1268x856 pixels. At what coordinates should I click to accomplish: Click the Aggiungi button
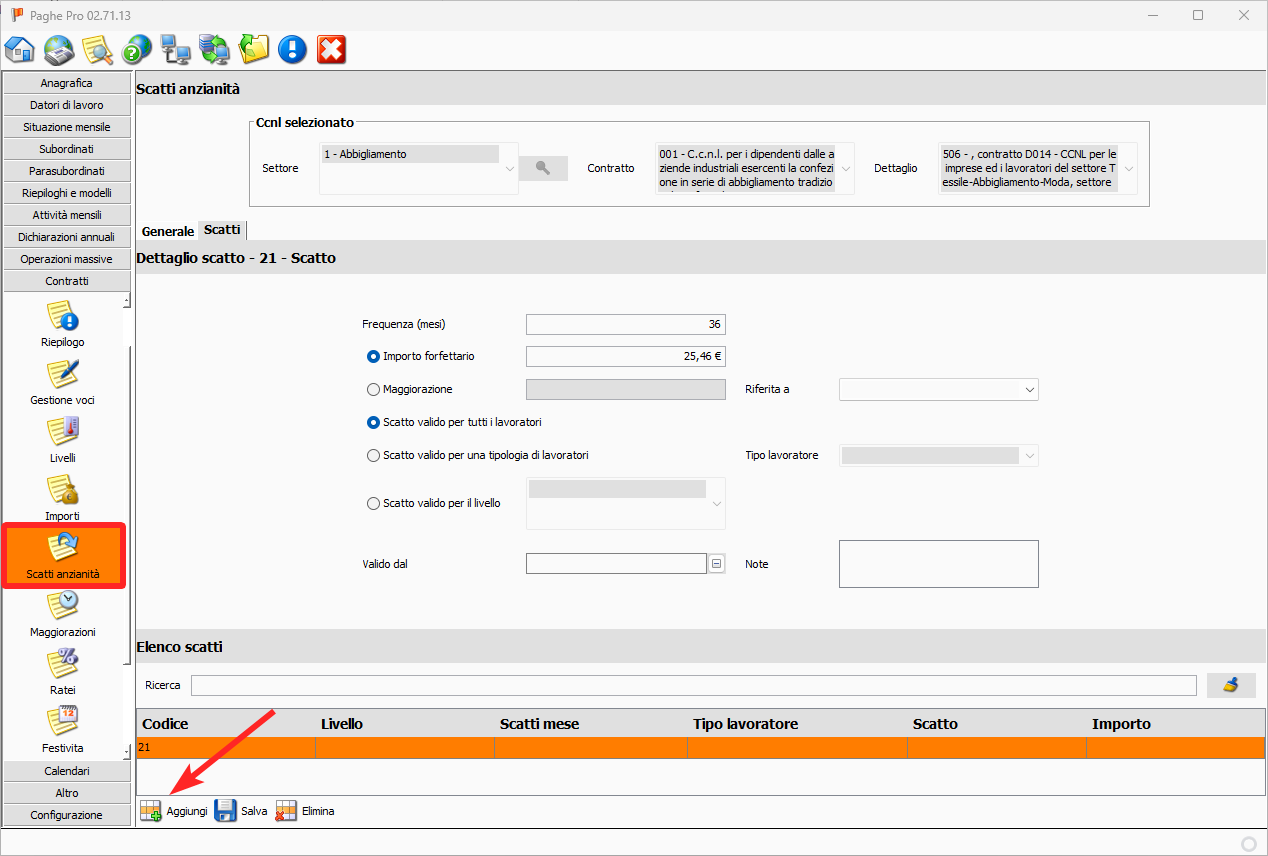175,811
